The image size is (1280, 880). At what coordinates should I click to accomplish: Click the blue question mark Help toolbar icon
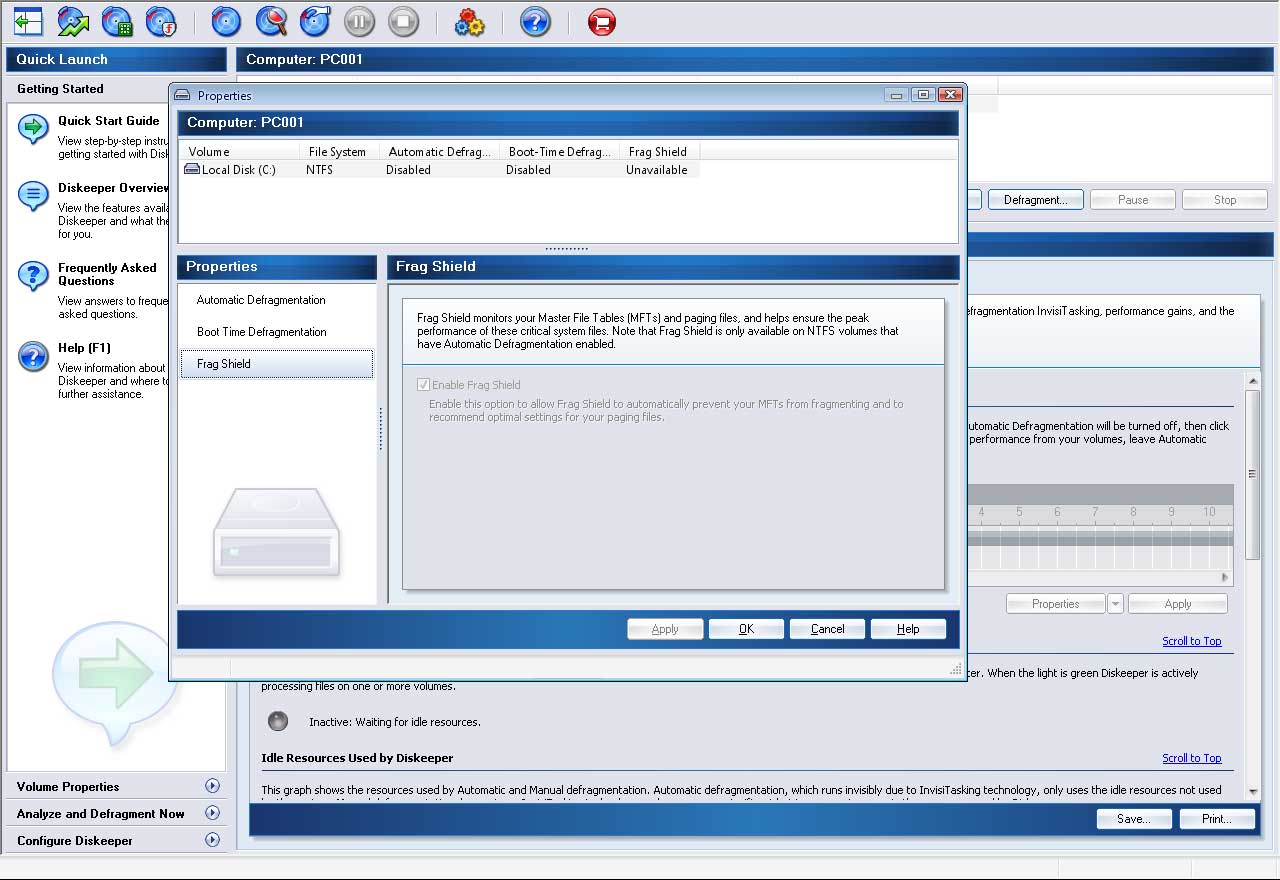(x=535, y=21)
